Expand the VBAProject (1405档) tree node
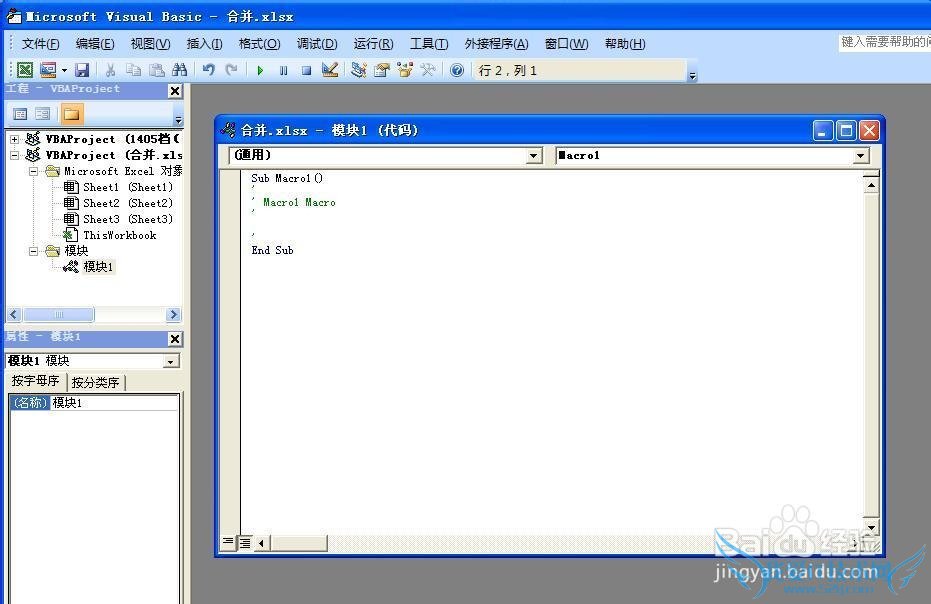Screen dimensions: 931x604 pyautogui.click(x=15, y=139)
